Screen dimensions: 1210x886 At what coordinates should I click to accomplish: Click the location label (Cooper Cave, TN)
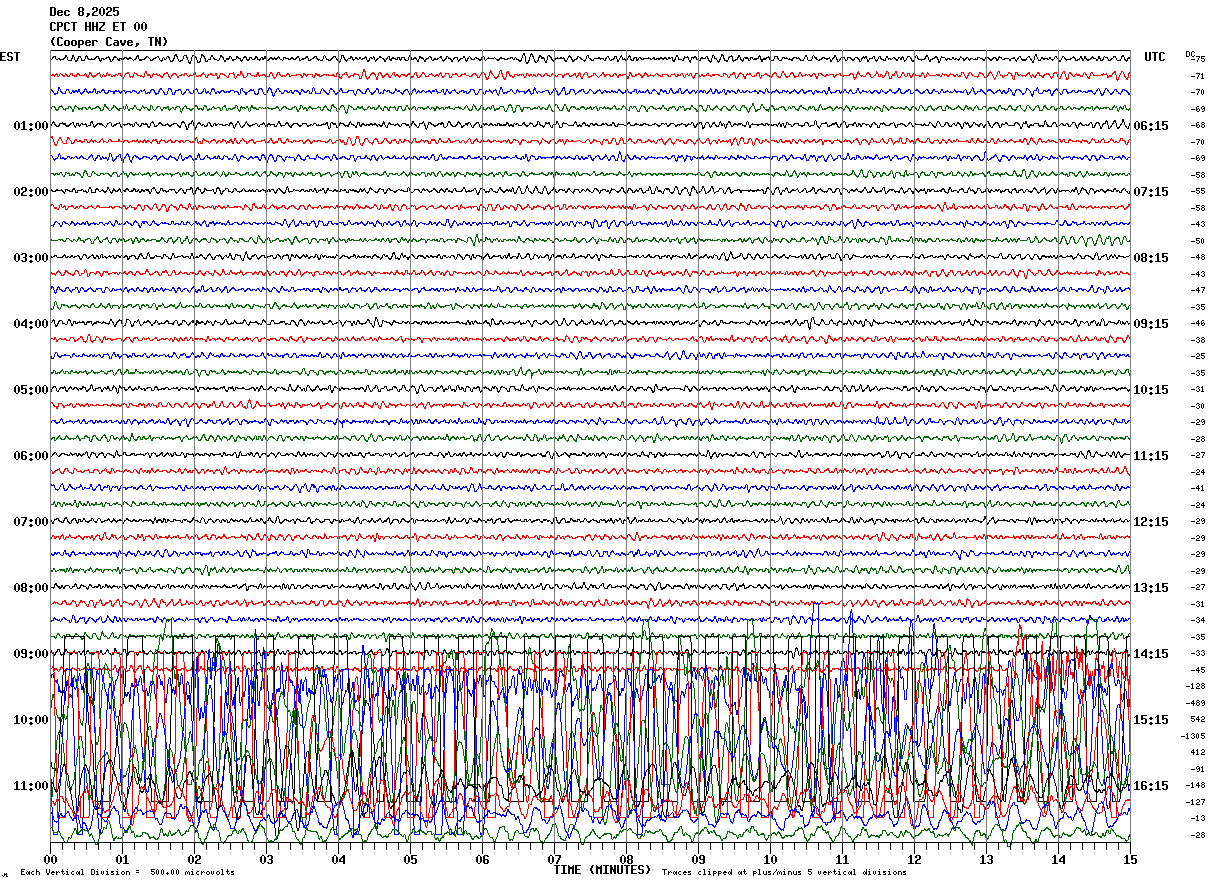click(x=109, y=42)
